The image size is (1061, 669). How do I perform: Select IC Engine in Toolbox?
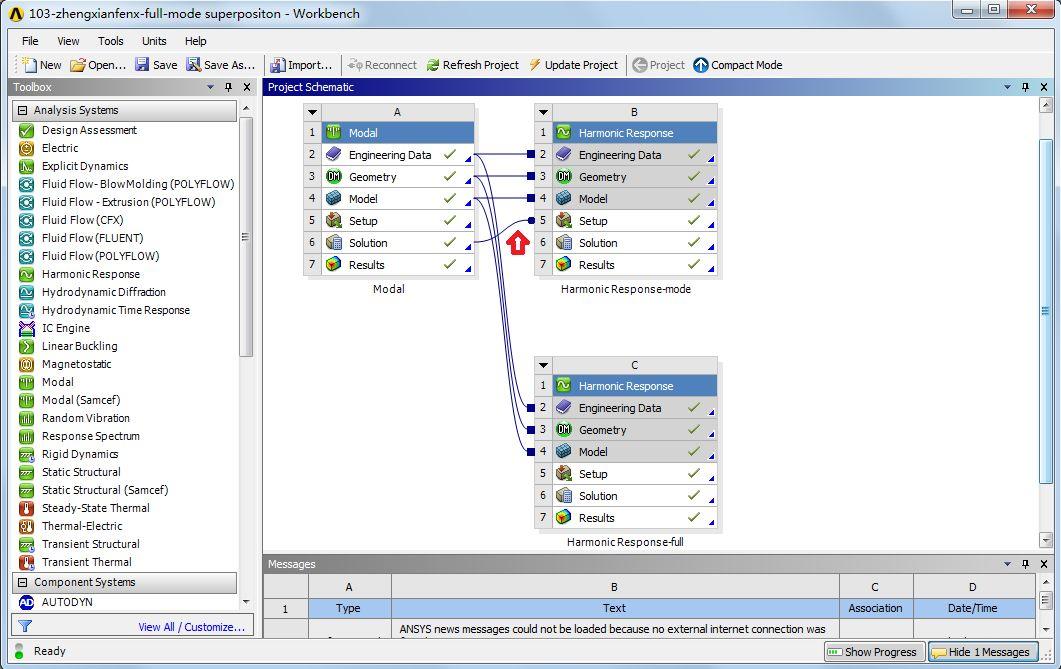[66, 328]
